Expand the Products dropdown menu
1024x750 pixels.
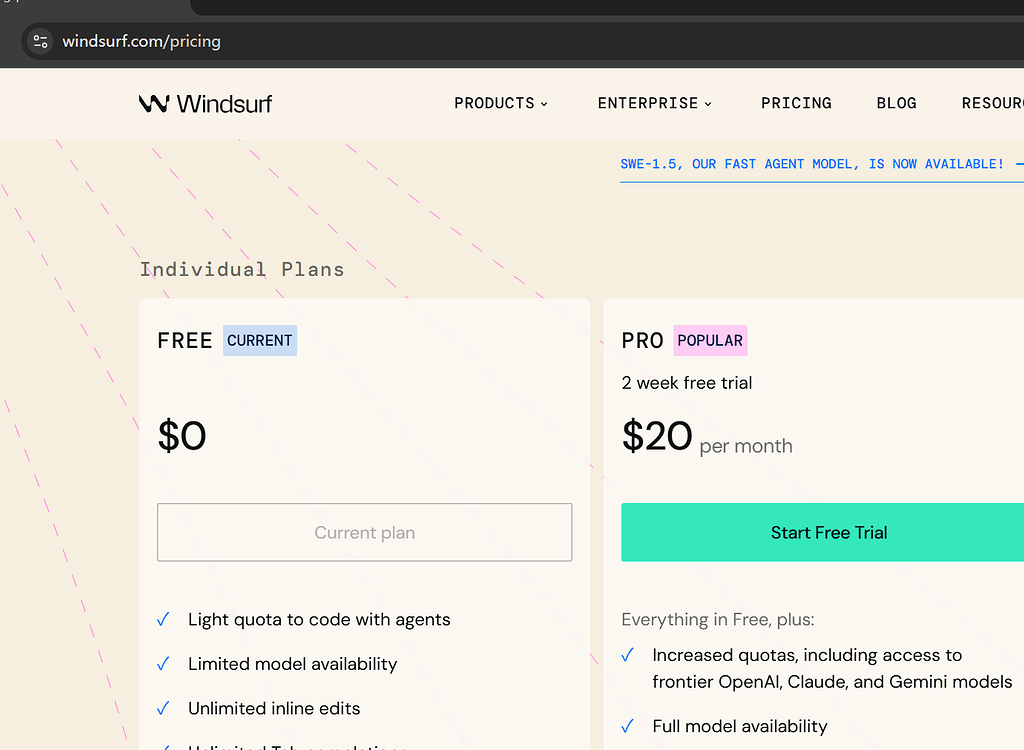click(501, 103)
